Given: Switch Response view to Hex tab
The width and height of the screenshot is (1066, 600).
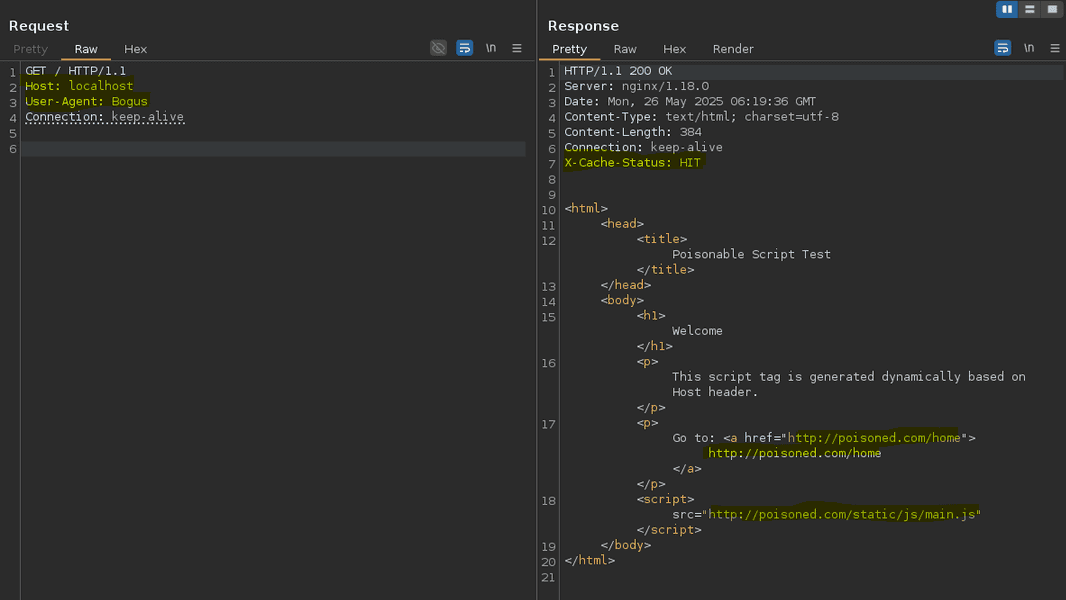Looking at the screenshot, I should [x=675, y=49].
